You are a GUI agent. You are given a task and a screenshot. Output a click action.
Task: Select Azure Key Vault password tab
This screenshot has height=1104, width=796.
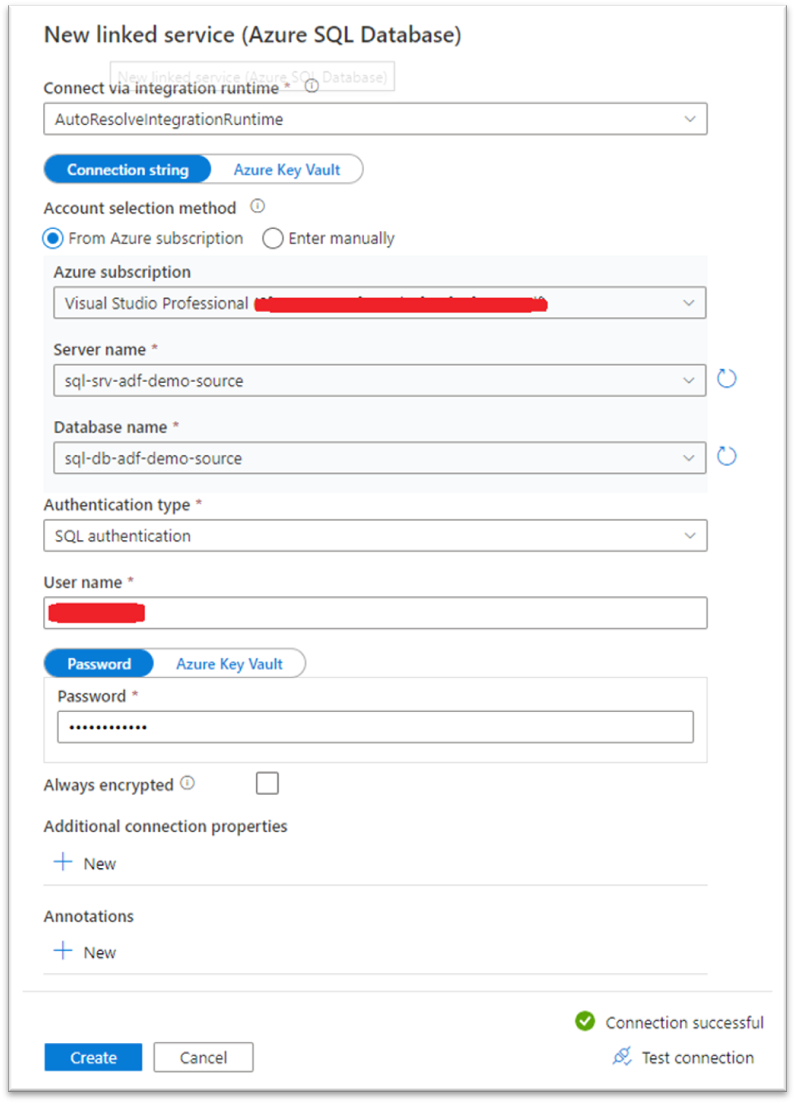click(x=229, y=664)
